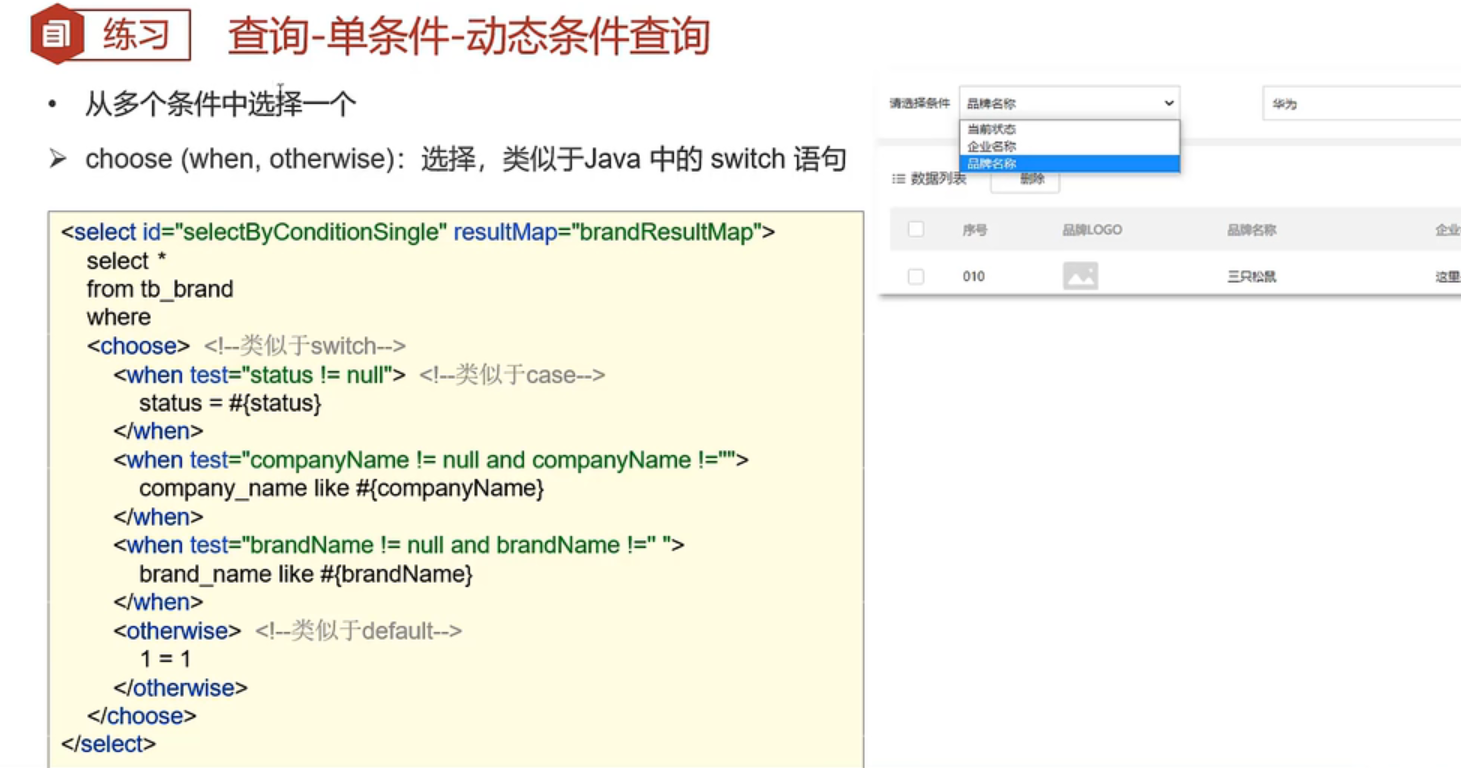Choose 企业名称 from the dropdown list
This screenshot has height=768, width=1461.
click(x=1069, y=146)
